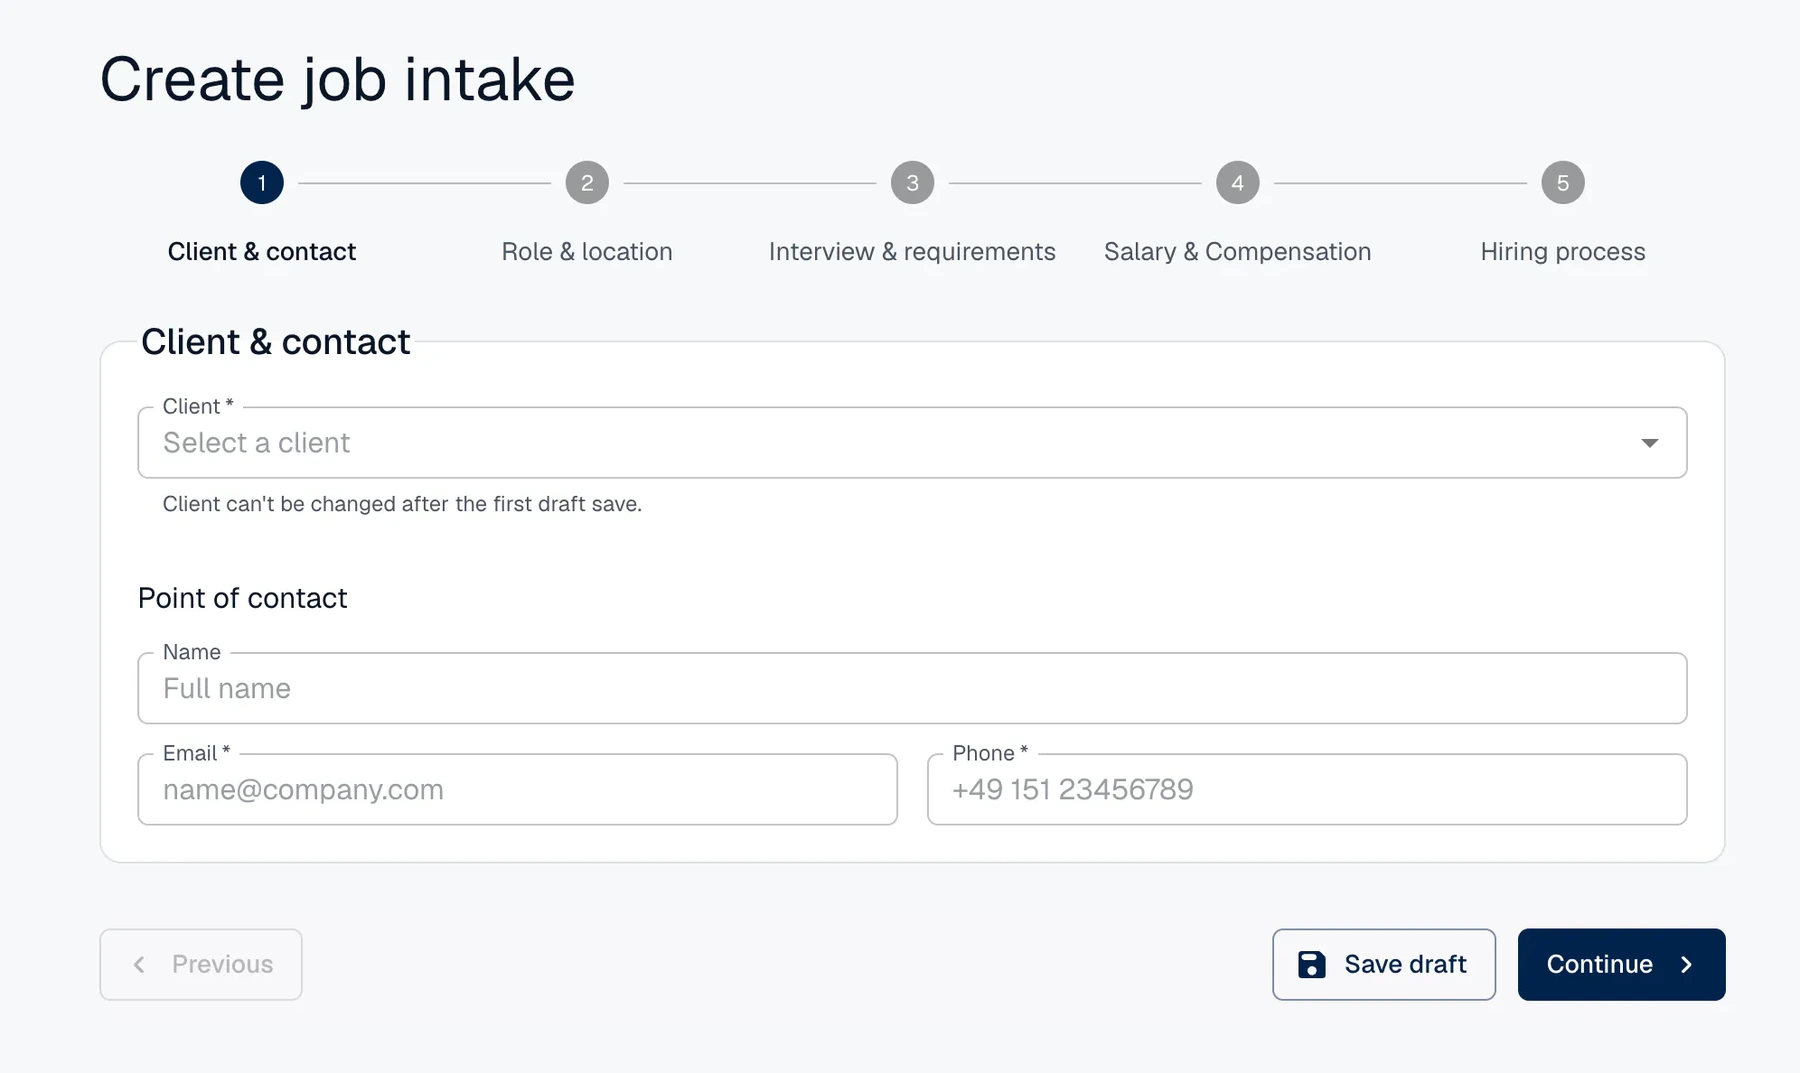Select the Client & contact step label

pyautogui.click(x=262, y=252)
